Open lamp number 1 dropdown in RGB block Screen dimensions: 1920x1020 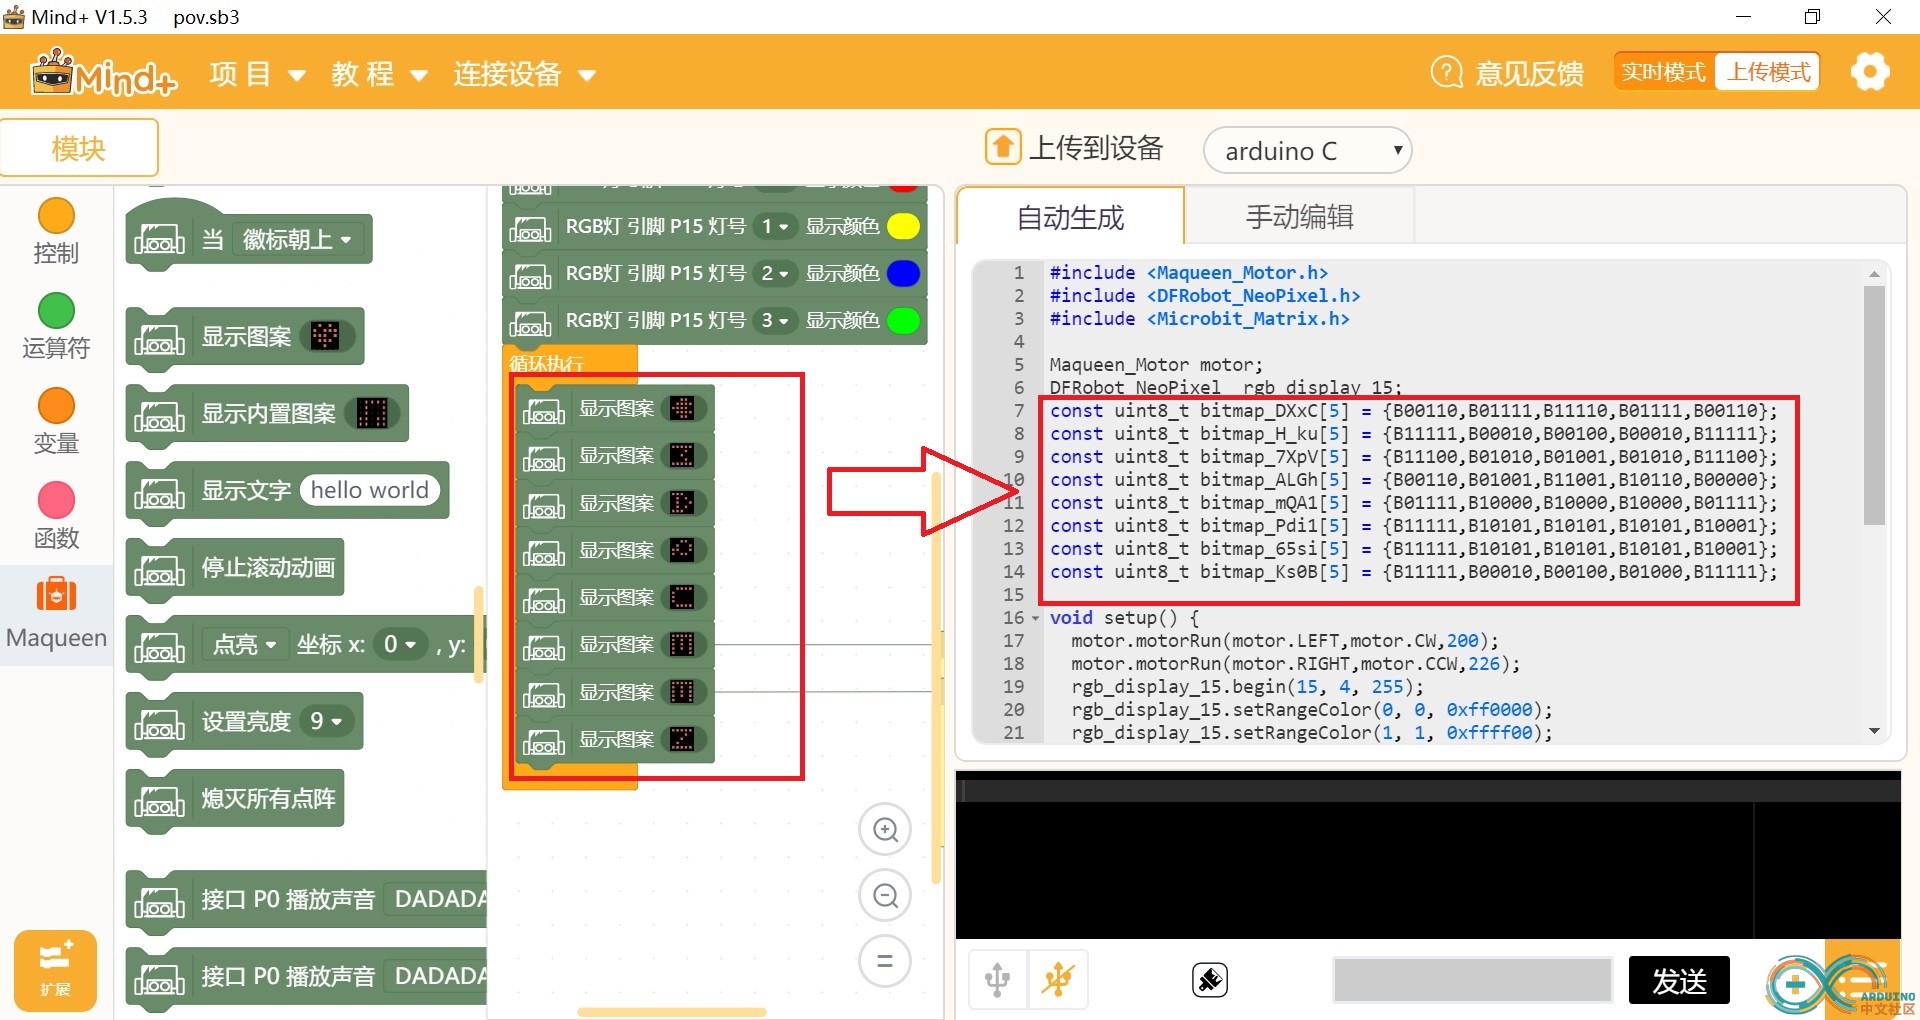click(776, 227)
